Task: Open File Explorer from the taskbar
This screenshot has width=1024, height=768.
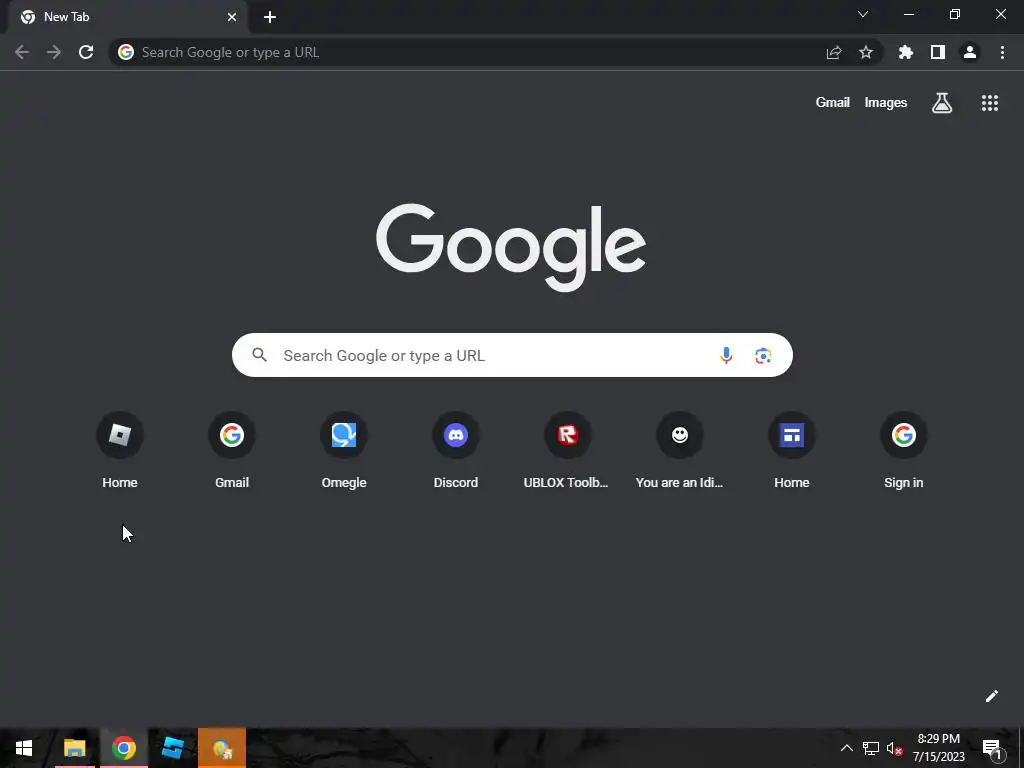Action: (x=74, y=748)
